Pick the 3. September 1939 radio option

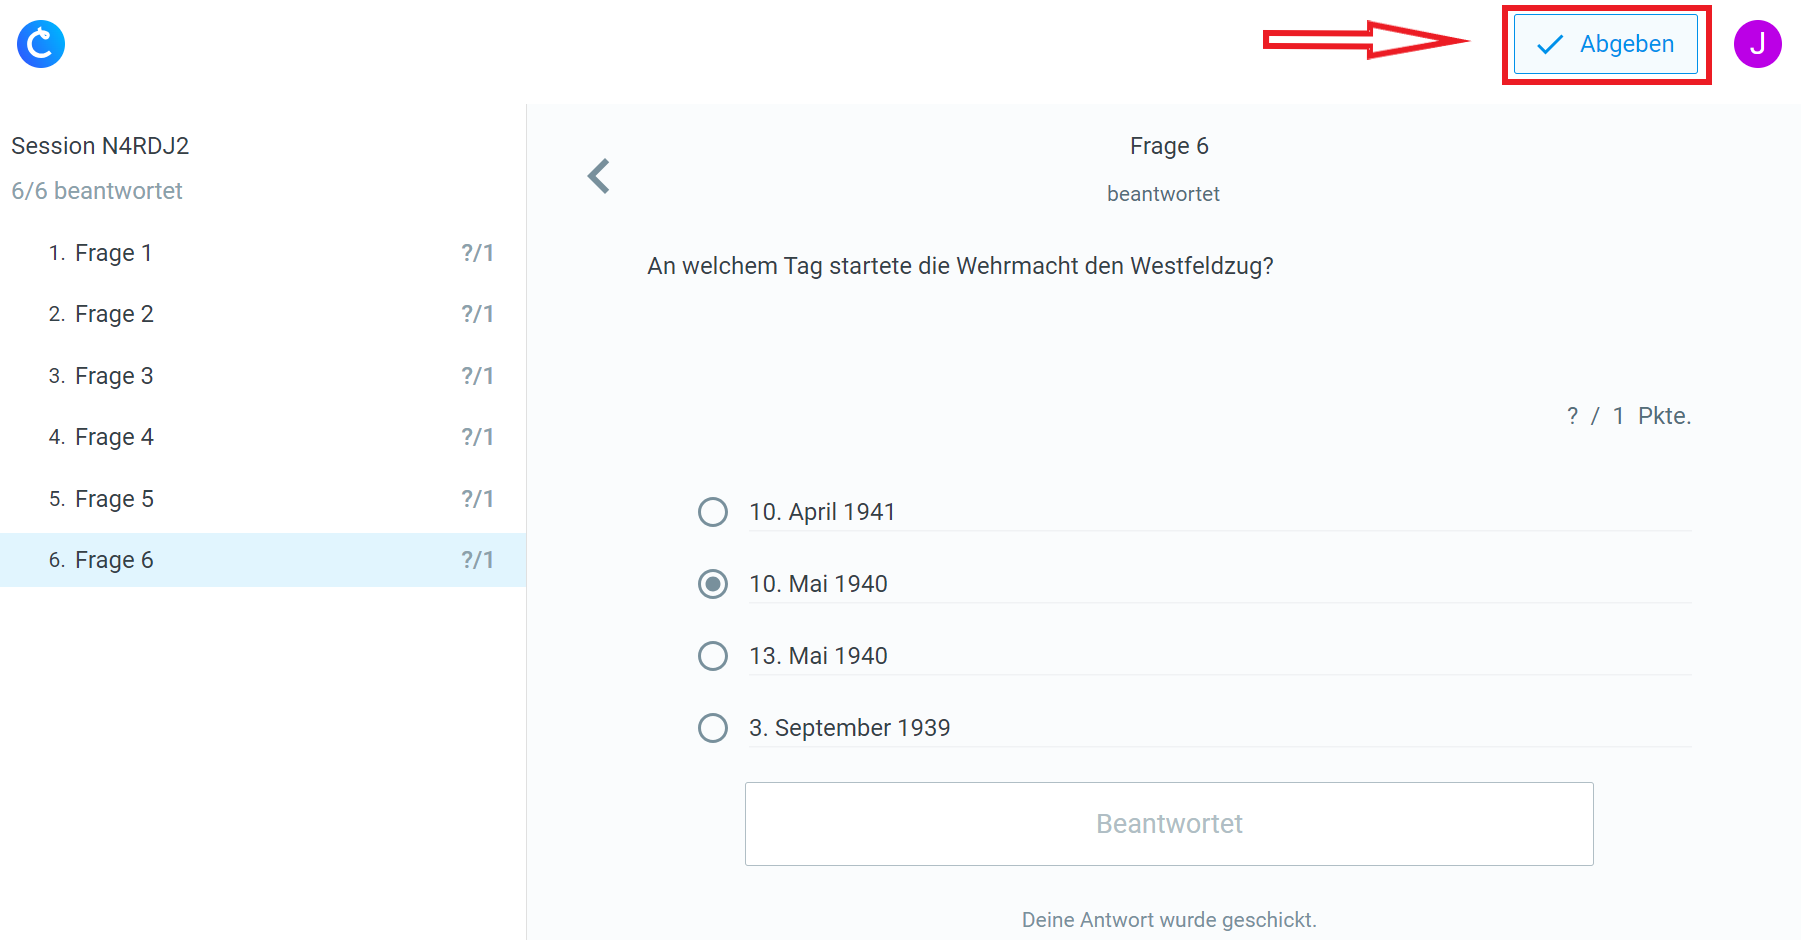tap(713, 728)
